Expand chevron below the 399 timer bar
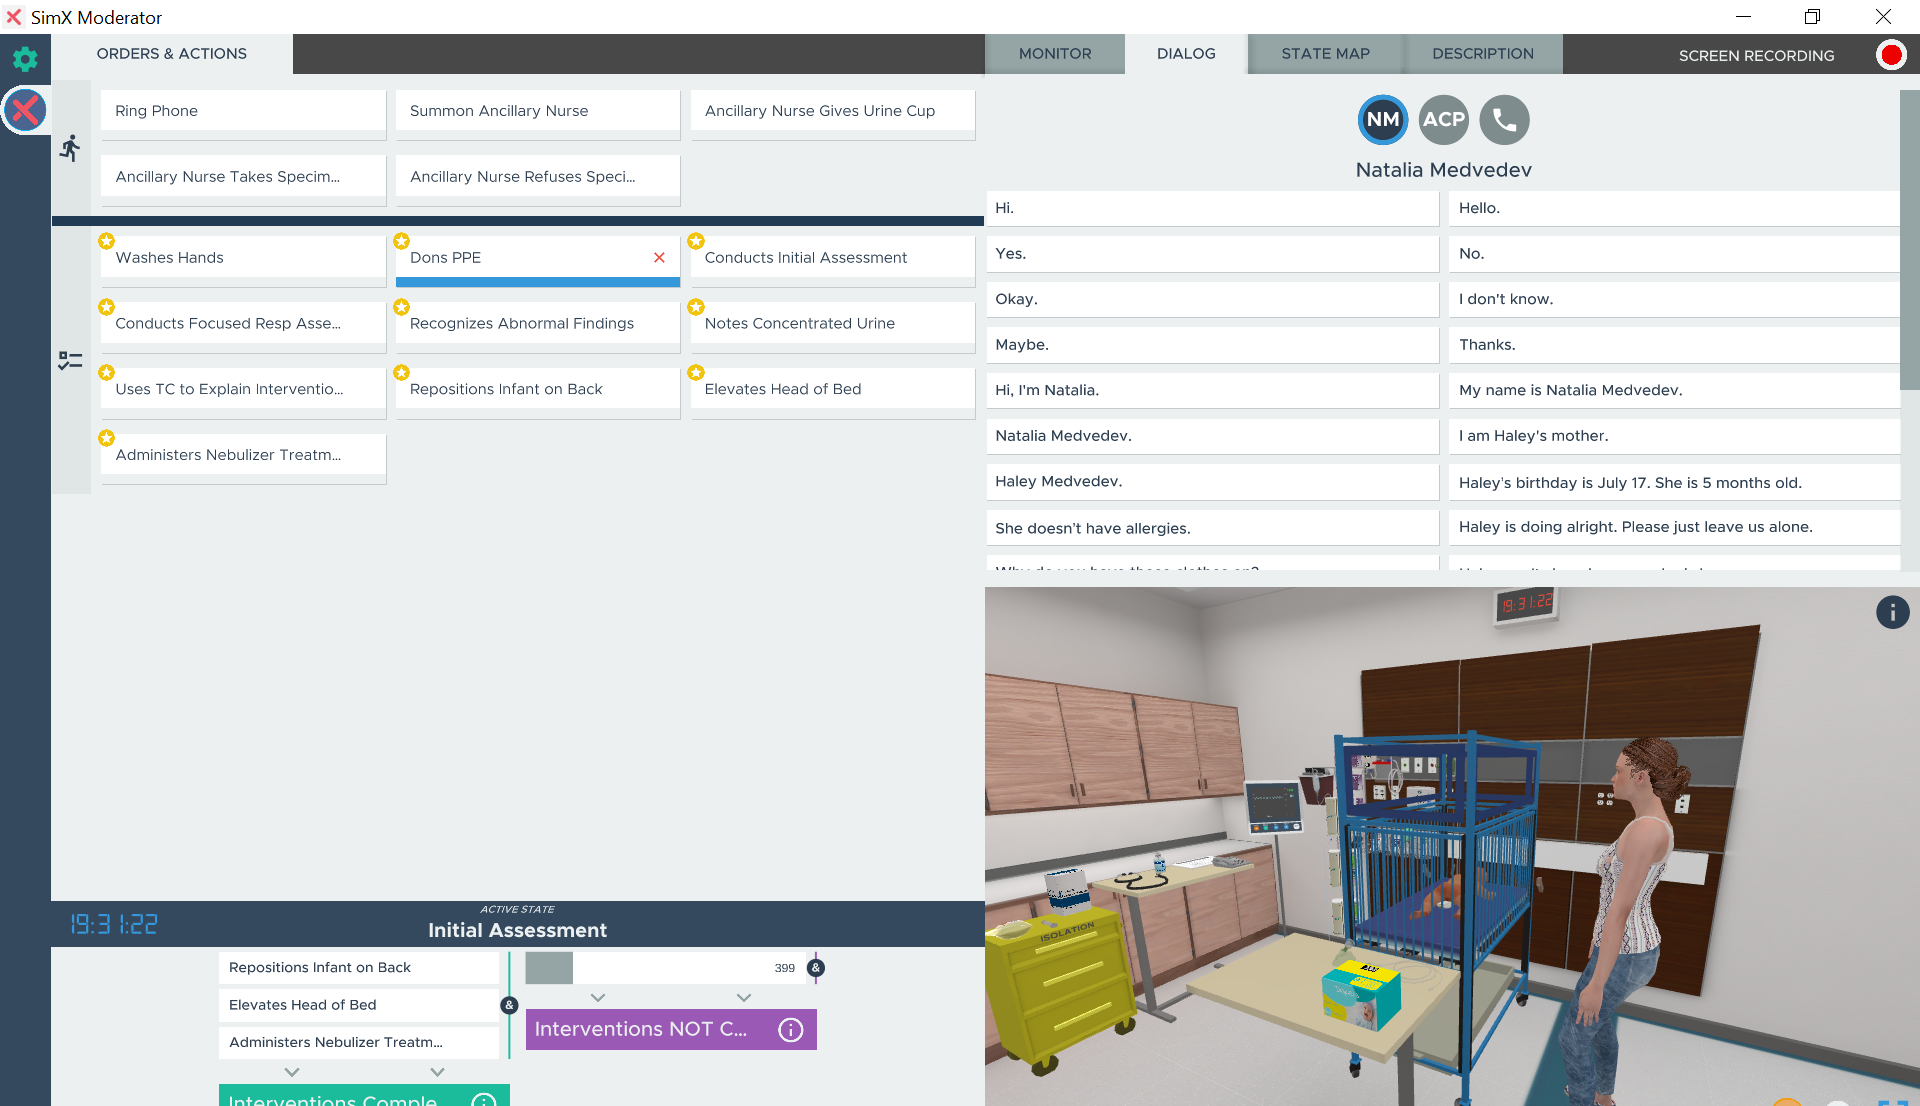This screenshot has height=1106, width=1920. 598,998
